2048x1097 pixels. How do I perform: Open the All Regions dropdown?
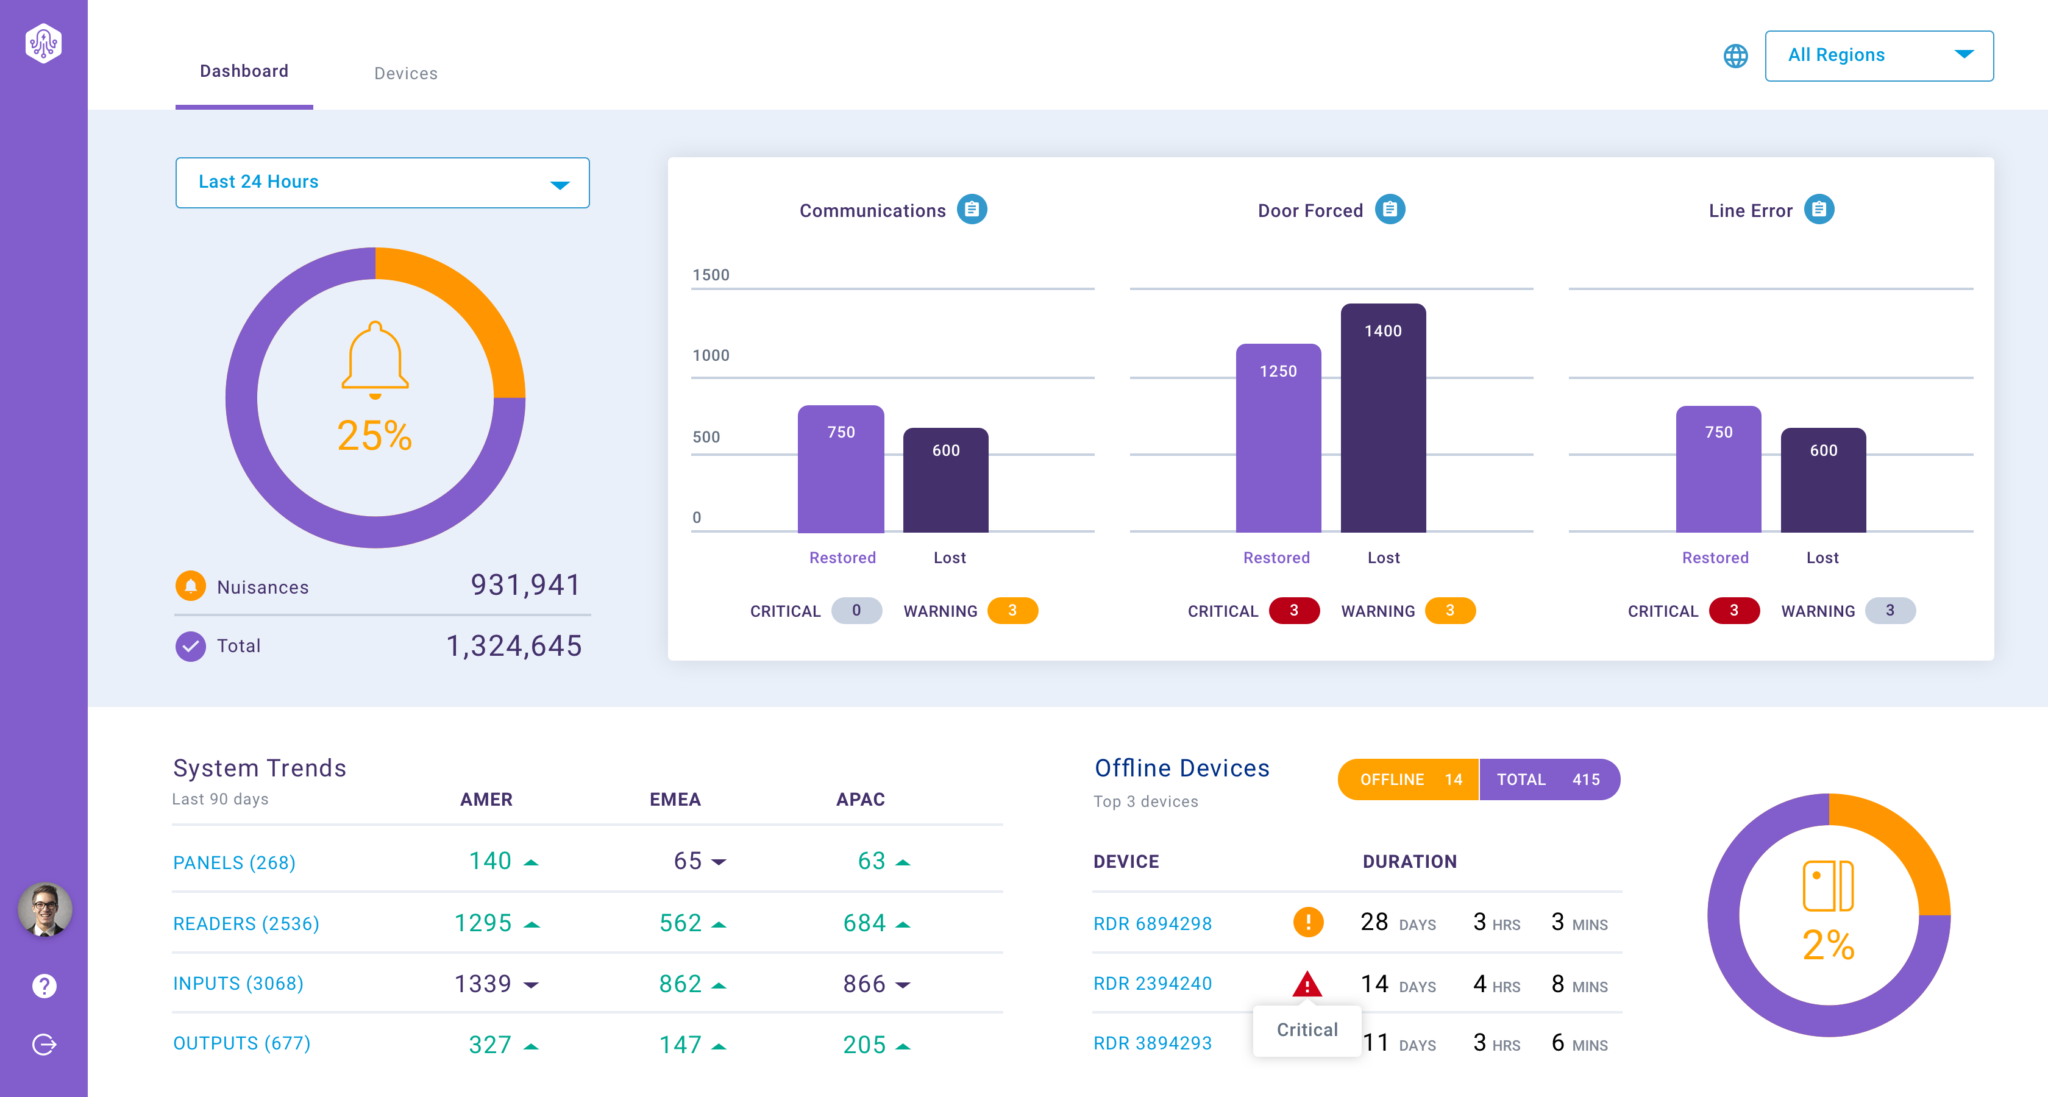pyautogui.click(x=1879, y=56)
